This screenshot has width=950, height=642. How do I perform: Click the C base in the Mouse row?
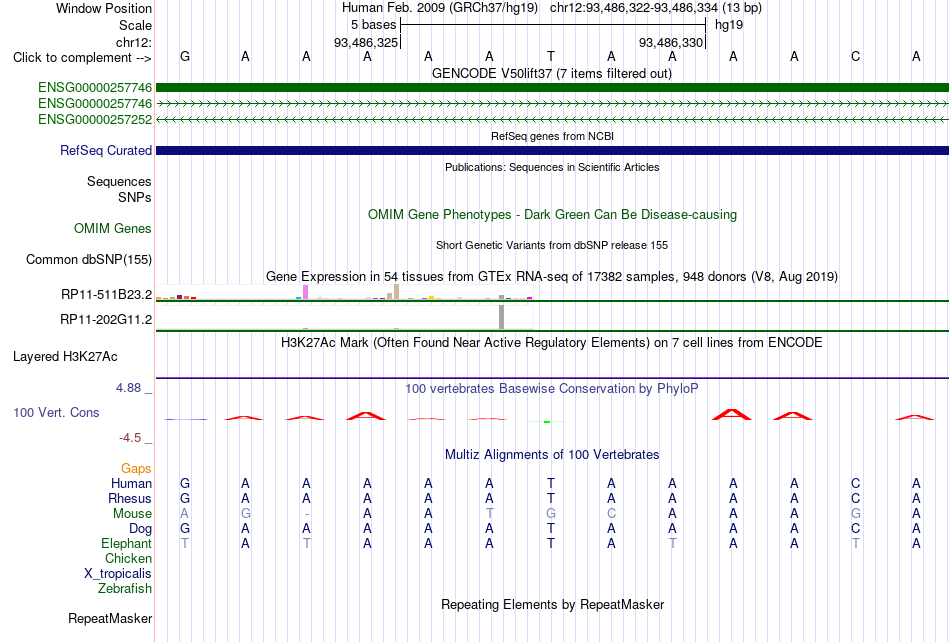coord(611,514)
